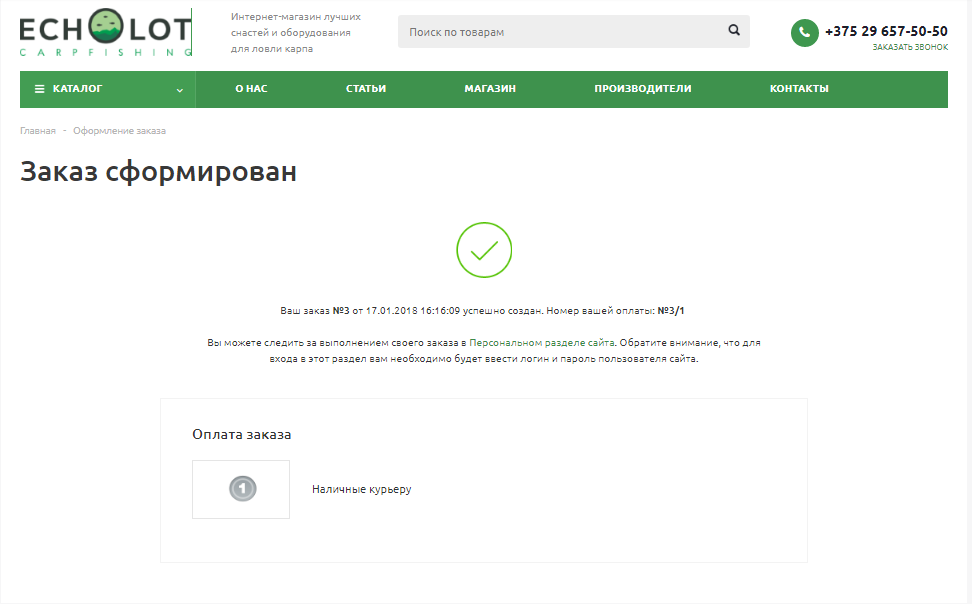Click the Оформление заказа breadcrumb
This screenshot has width=972, height=604.
tap(119, 131)
